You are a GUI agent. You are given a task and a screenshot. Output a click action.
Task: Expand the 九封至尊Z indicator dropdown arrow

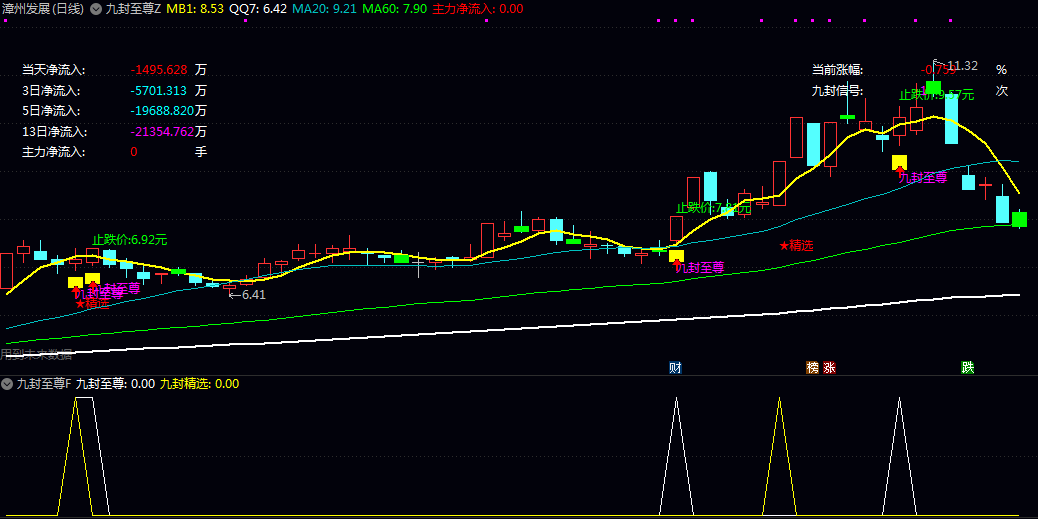(96, 9)
